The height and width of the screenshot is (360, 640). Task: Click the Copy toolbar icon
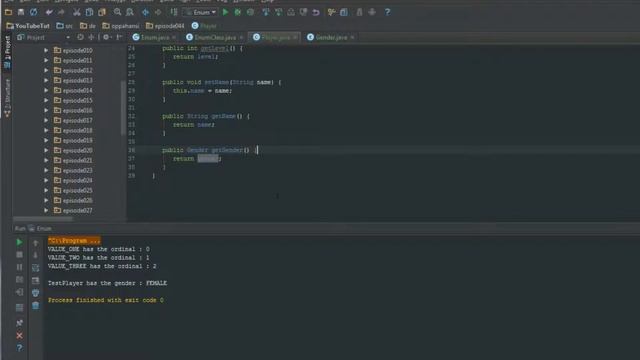89,12
